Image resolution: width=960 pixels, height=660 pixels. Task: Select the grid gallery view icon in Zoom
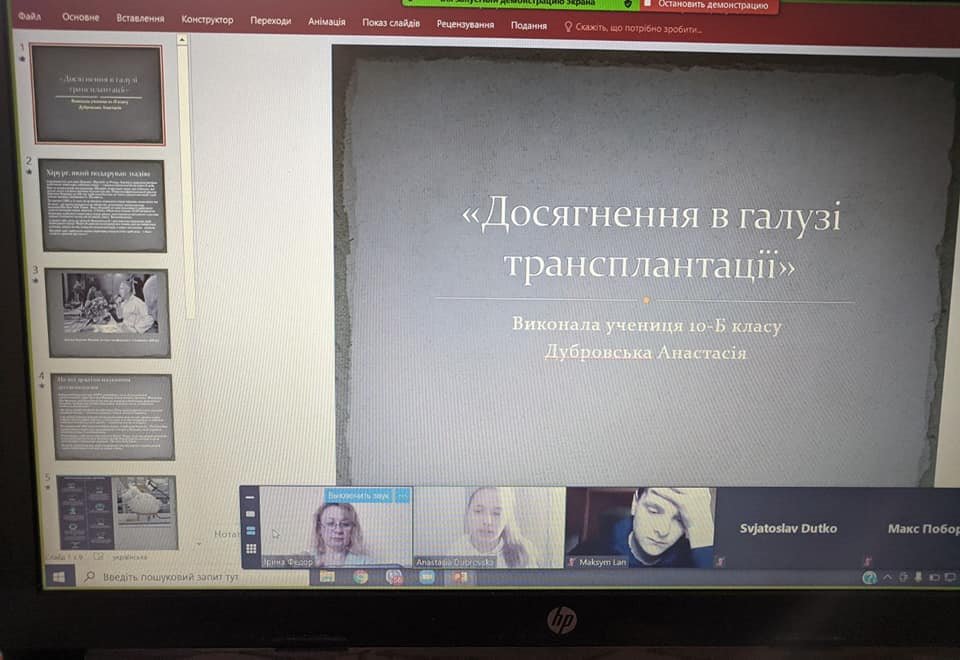(251, 549)
